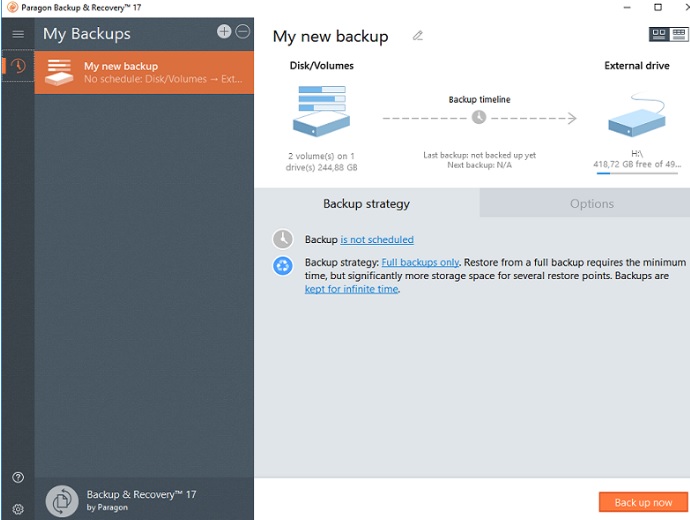Click the Paragon app icon in title bar
The image size is (690, 520).
[12, 7]
